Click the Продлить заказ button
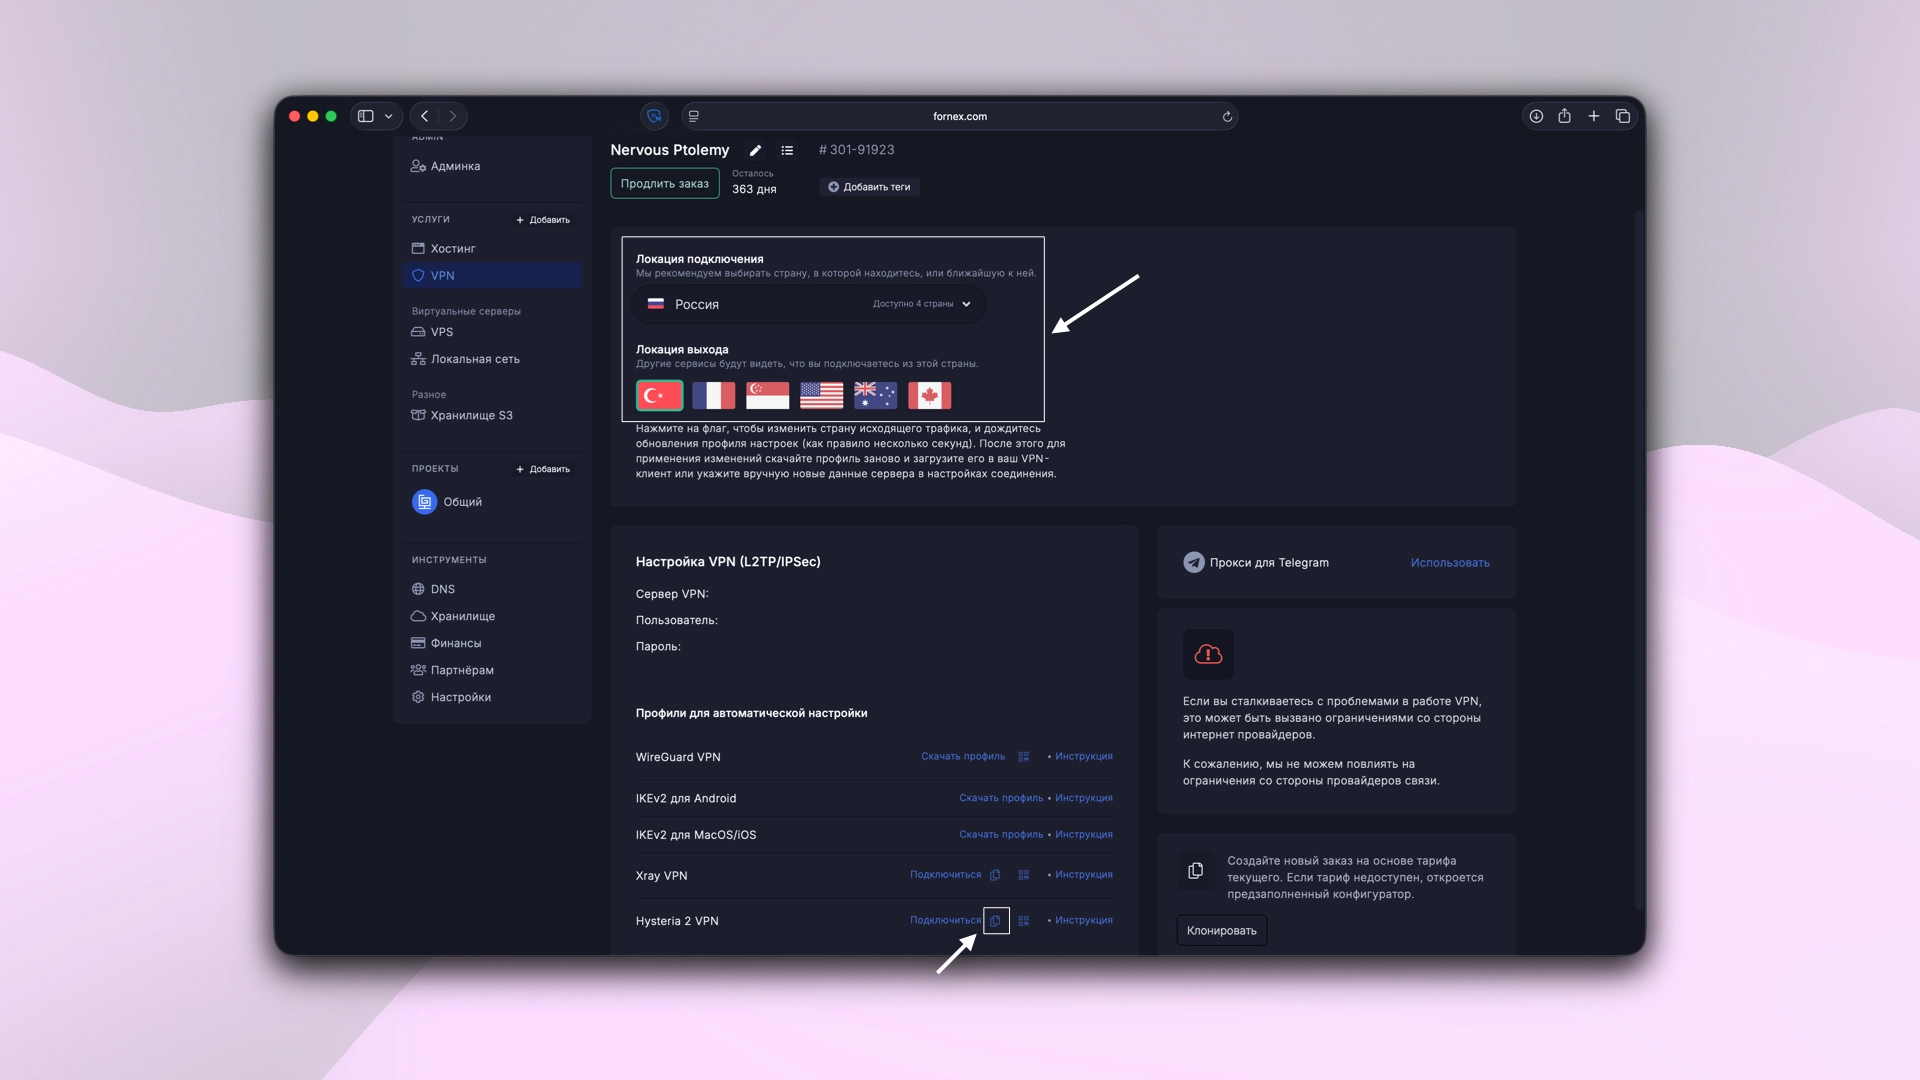The width and height of the screenshot is (1920, 1080). coord(664,183)
